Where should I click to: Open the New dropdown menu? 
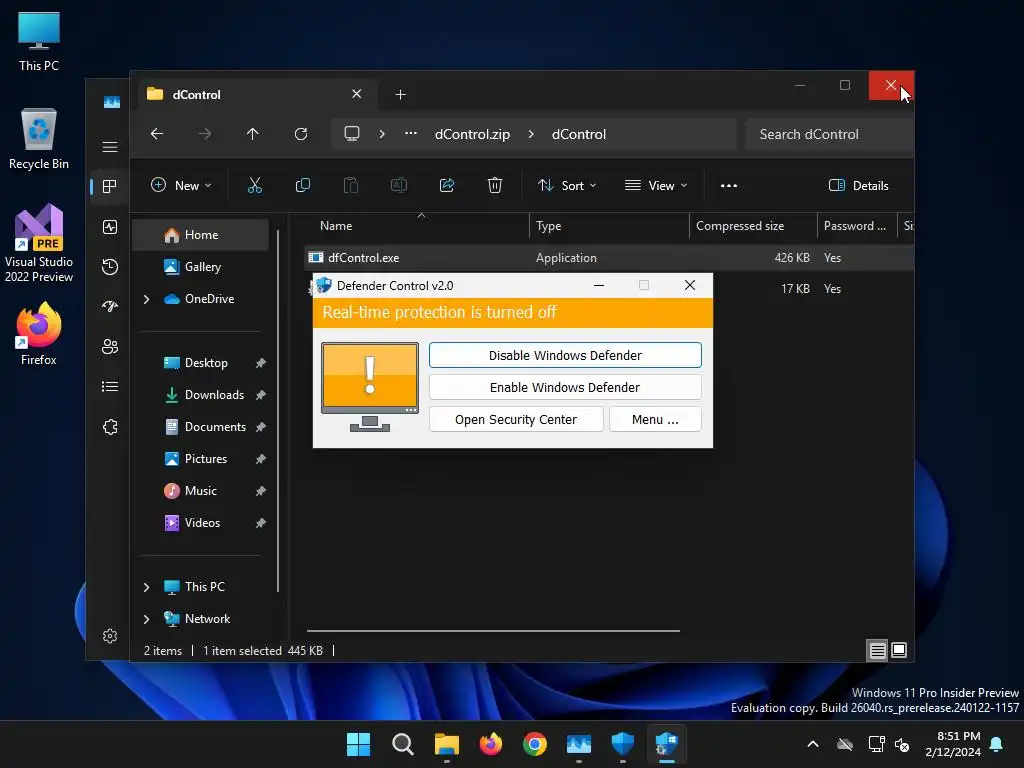click(181, 185)
